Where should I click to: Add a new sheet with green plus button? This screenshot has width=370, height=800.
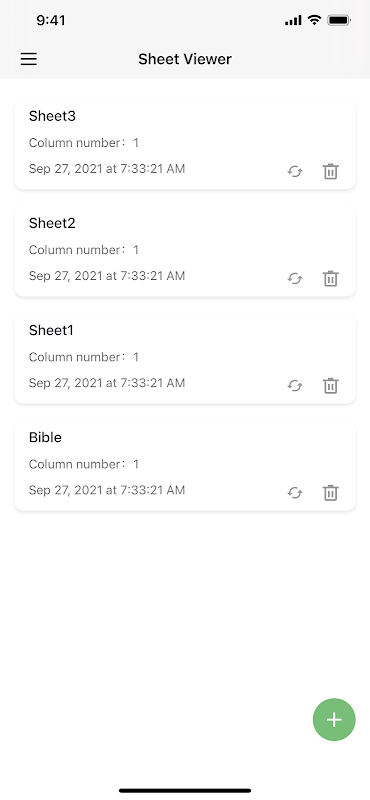(x=334, y=719)
